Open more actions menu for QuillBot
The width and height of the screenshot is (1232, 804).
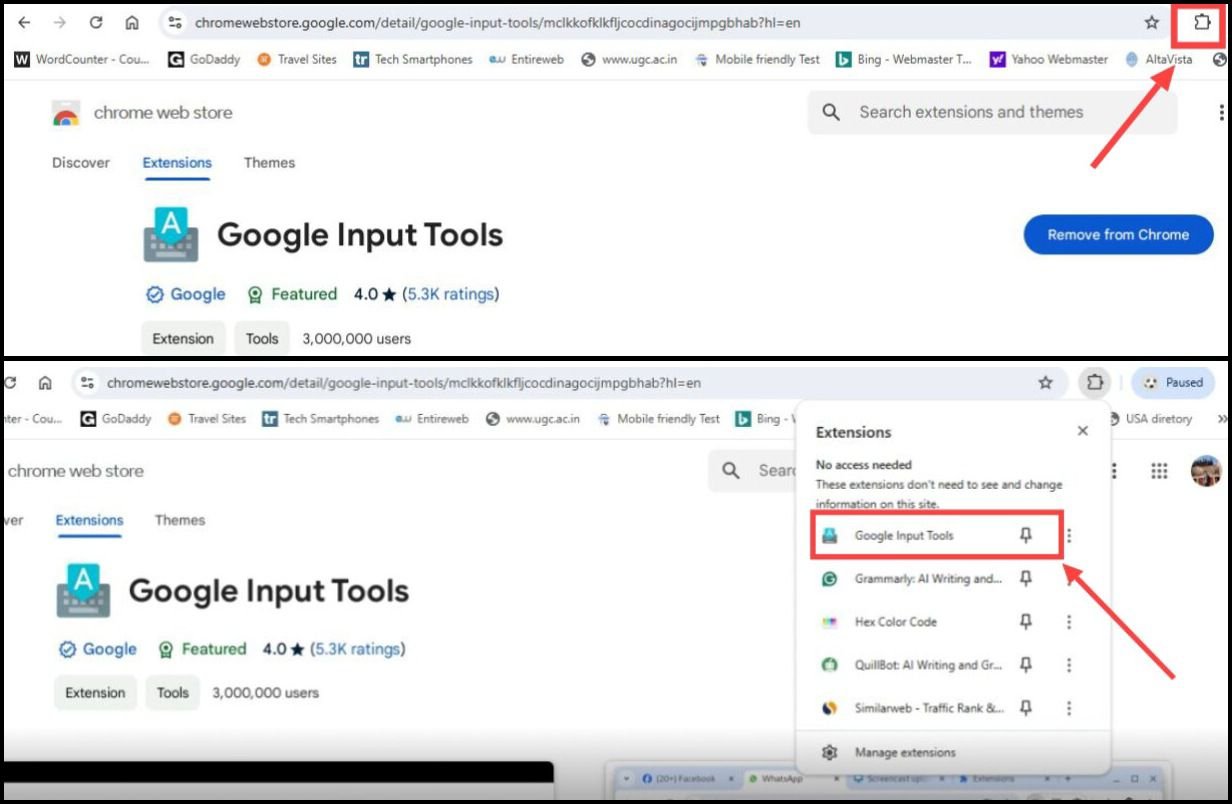(1069, 665)
